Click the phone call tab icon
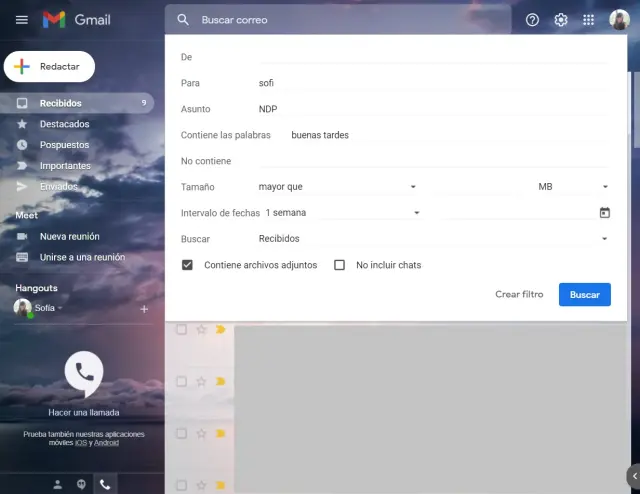This screenshot has height=494, width=640. click(x=105, y=484)
